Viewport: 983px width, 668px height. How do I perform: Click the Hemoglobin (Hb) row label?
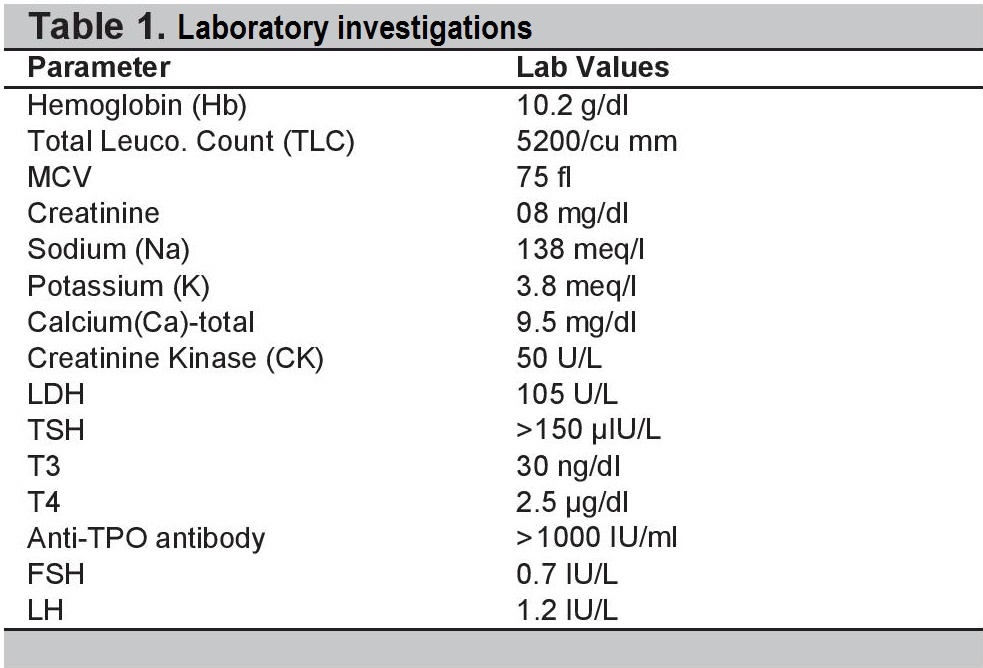[x=137, y=105]
